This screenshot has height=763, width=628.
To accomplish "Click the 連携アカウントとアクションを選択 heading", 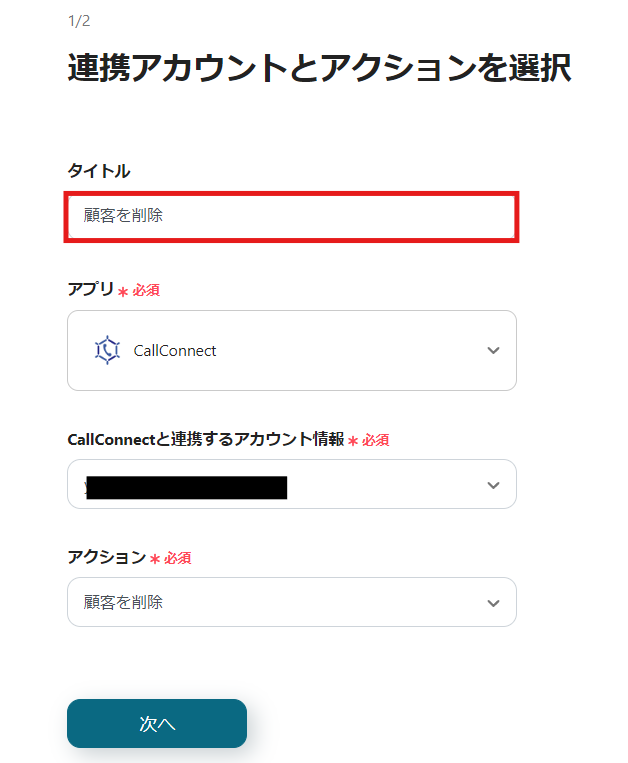I will 319,68.
